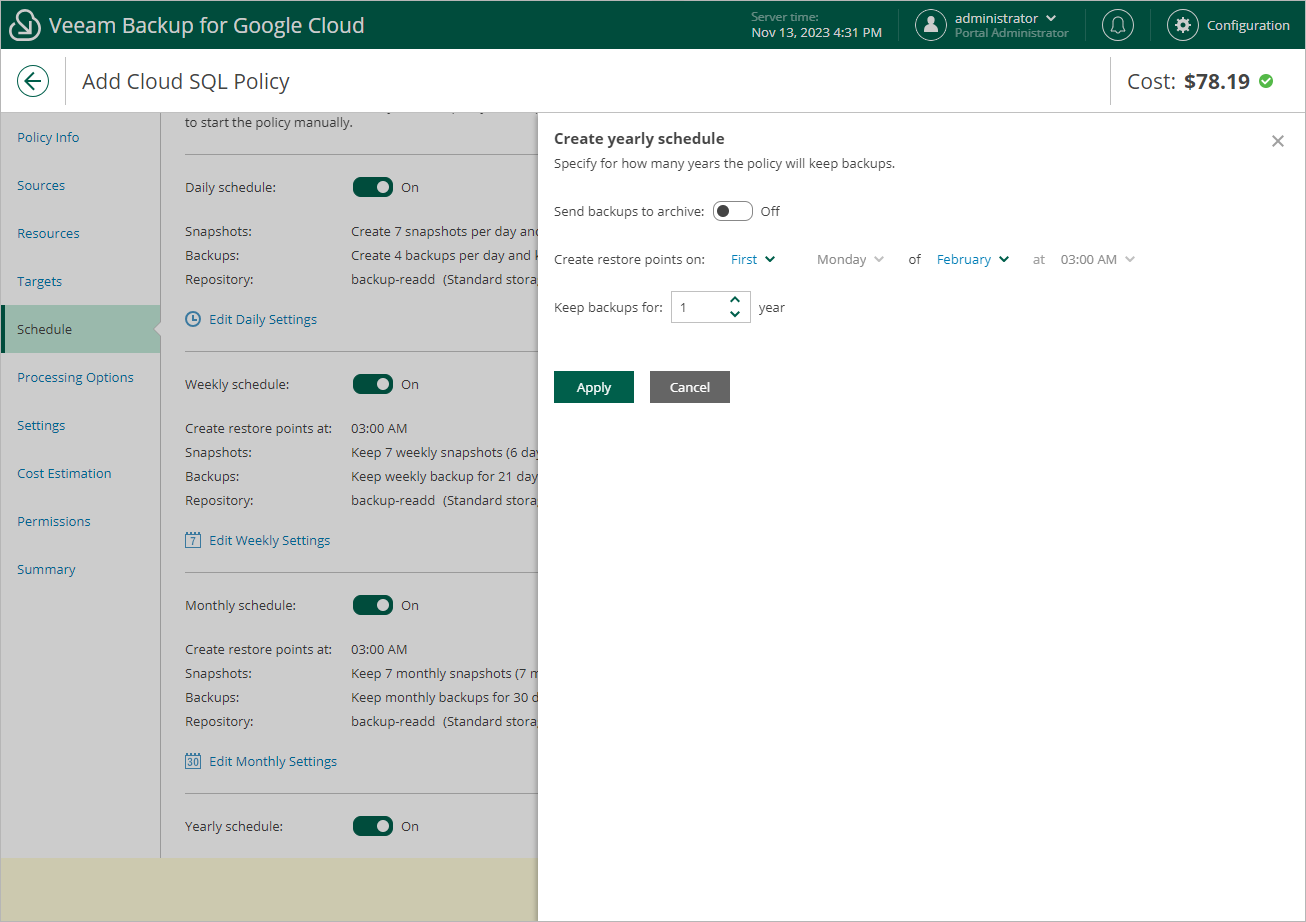Toggle Send backups to archive switch

point(732,211)
